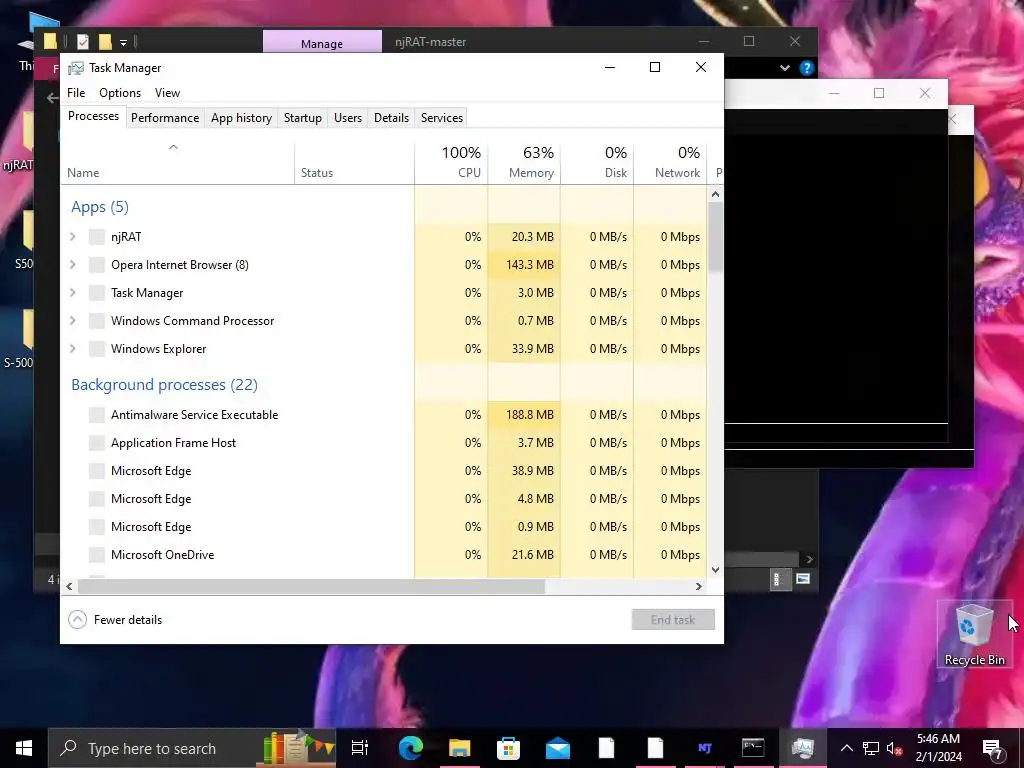
Task: Switch to the Performance tab
Action: 165,118
